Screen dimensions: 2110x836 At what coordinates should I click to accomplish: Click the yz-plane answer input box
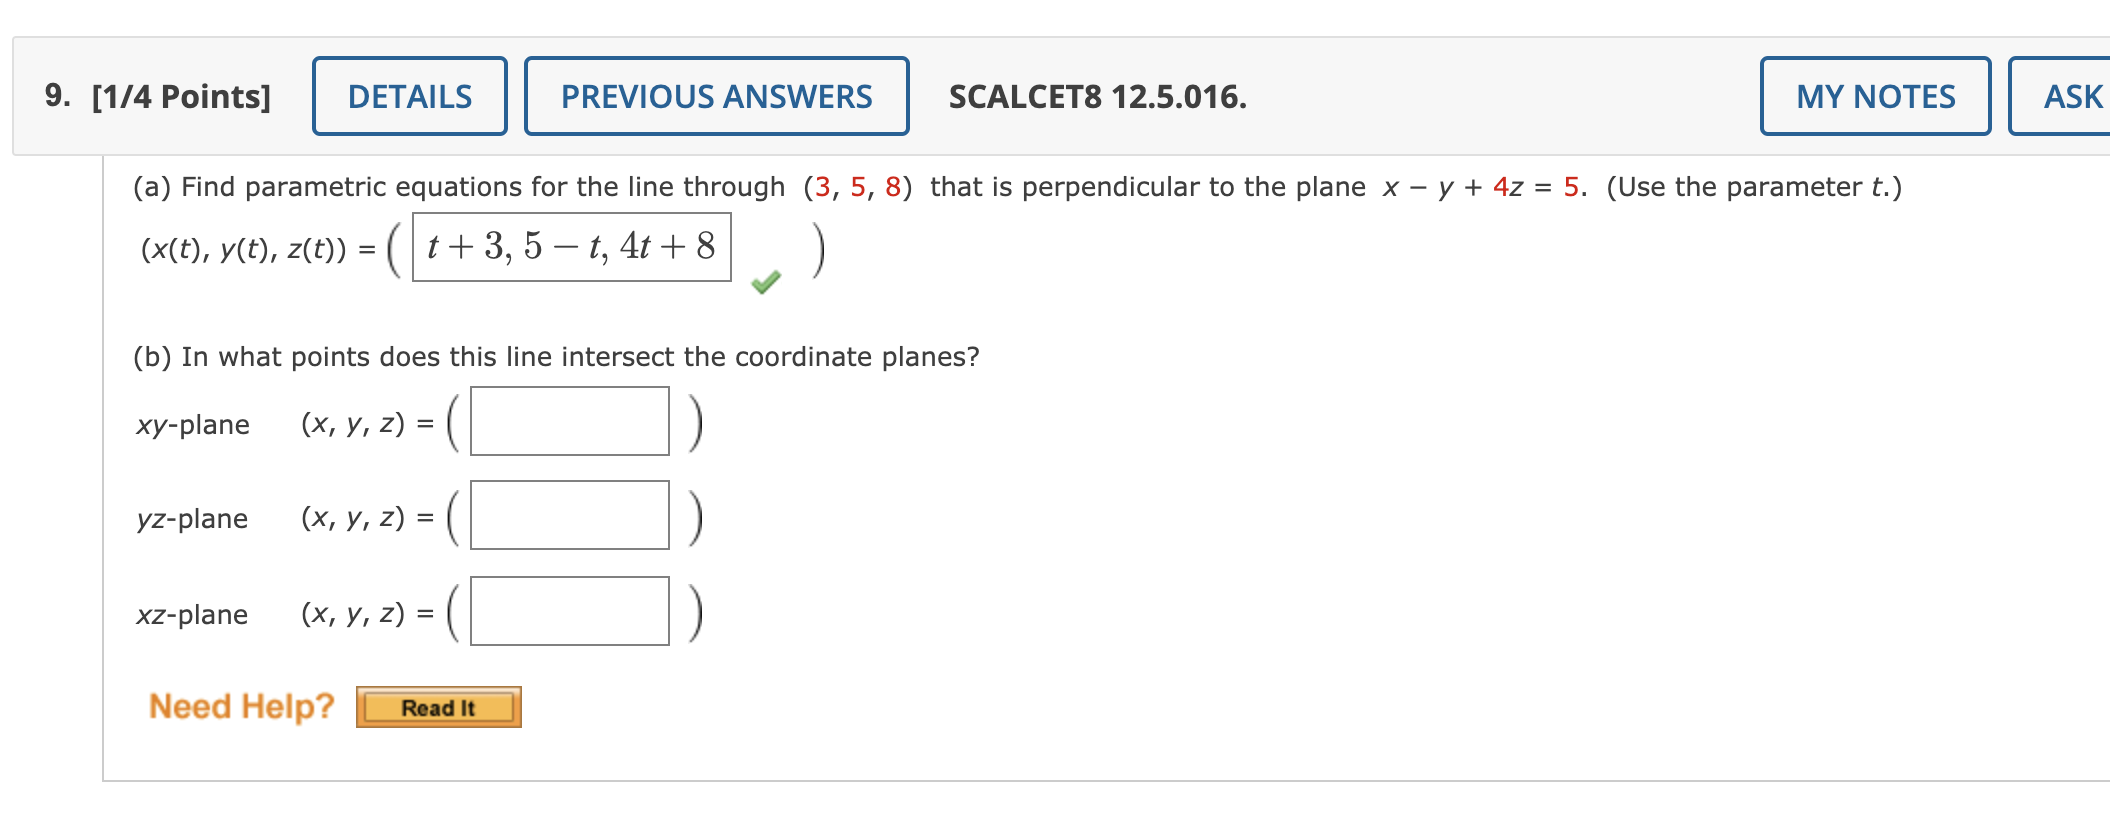(x=568, y=516)
